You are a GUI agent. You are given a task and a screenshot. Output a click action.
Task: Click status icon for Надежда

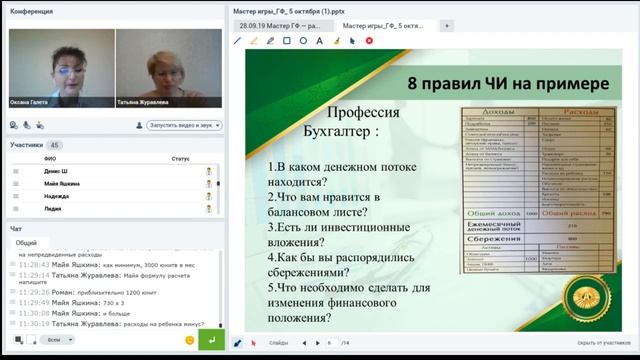(x=209, y=196)
